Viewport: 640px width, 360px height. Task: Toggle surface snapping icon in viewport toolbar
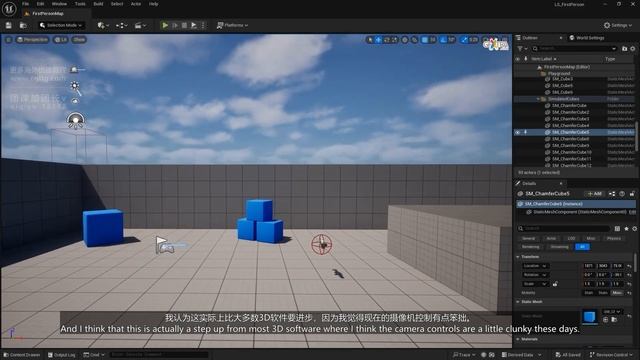click(414, 40)
